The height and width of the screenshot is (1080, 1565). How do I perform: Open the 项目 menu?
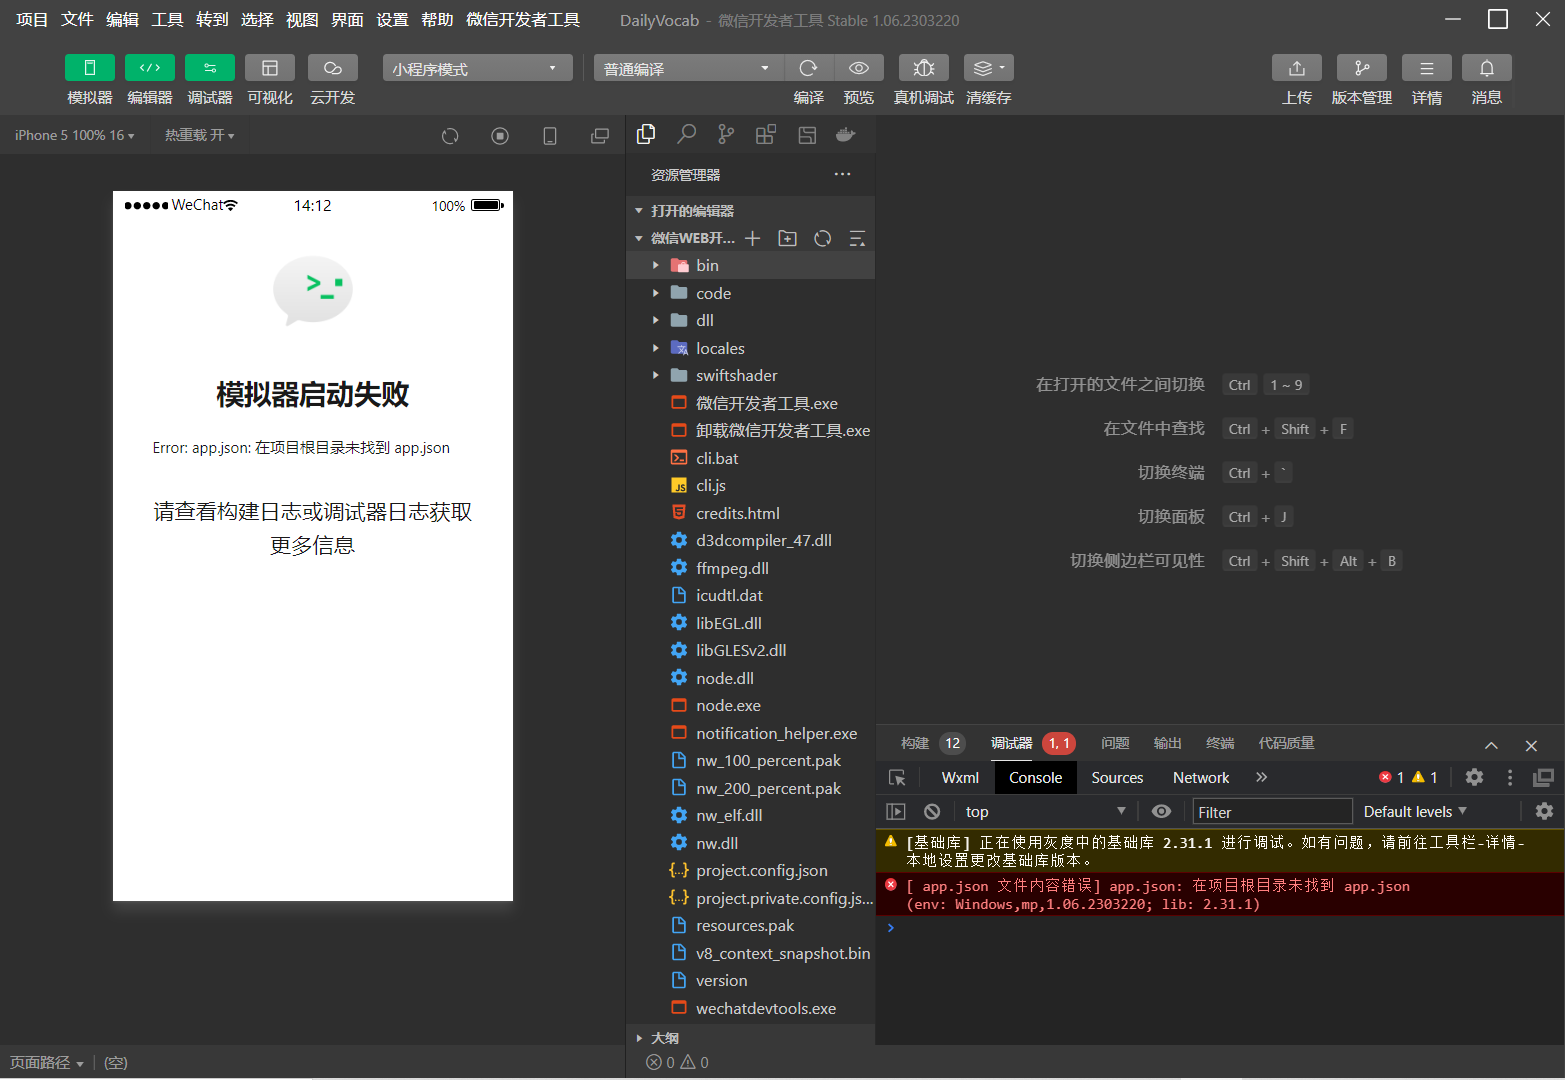(x=32, y=20)
